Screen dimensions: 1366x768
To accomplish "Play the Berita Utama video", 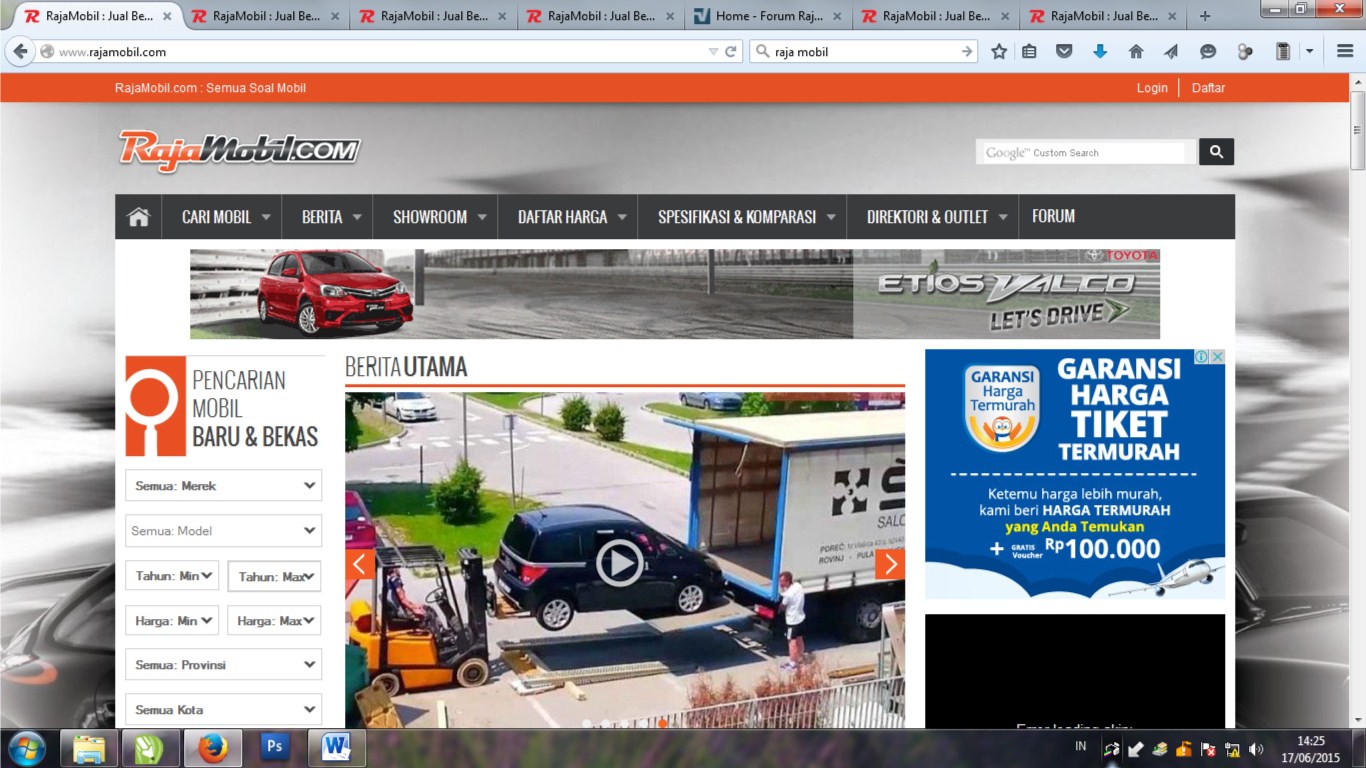I will pos(620,563).
